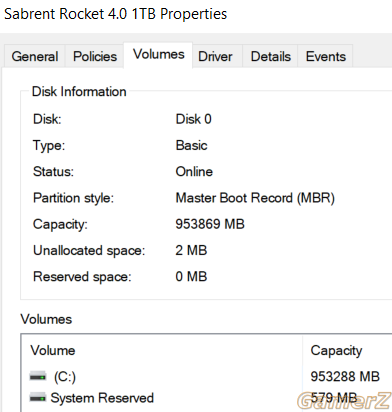The height and width of the screenshot is (412, 392).
Task: Click the 2 MB unallocated space value
Action: [x=191, y=250]
